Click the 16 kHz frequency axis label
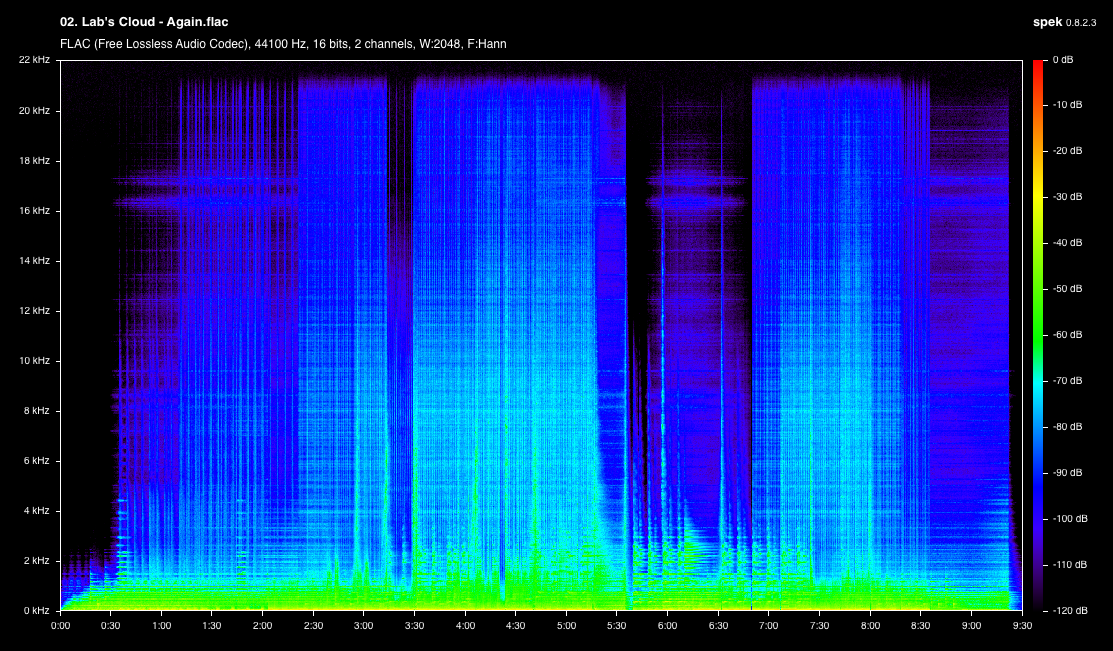1113x651 pixels. (34, 211)
